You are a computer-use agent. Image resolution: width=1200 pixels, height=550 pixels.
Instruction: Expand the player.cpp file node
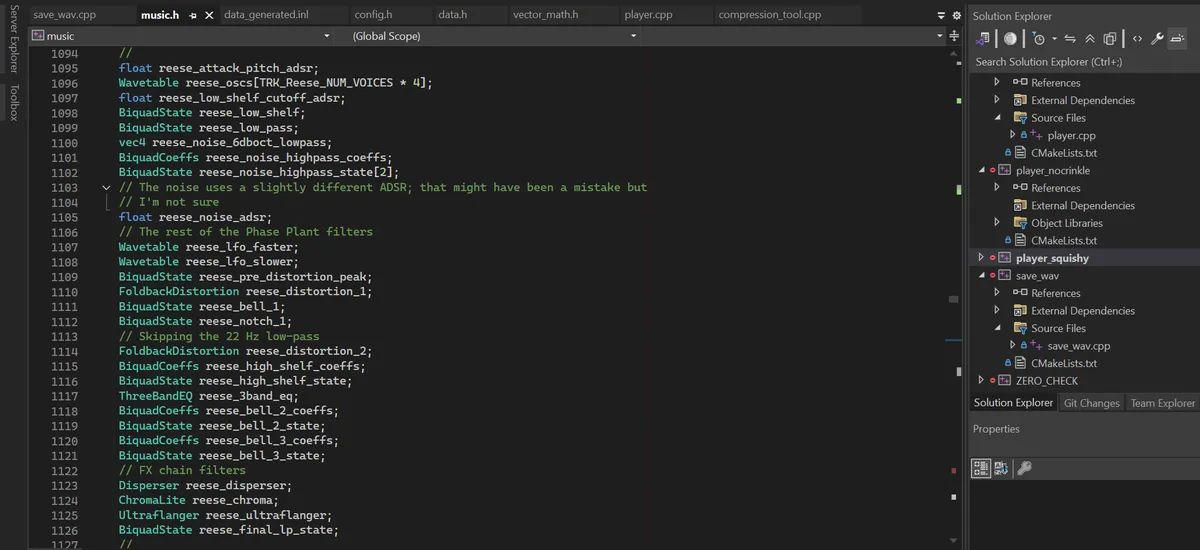tap(1013, 135)
